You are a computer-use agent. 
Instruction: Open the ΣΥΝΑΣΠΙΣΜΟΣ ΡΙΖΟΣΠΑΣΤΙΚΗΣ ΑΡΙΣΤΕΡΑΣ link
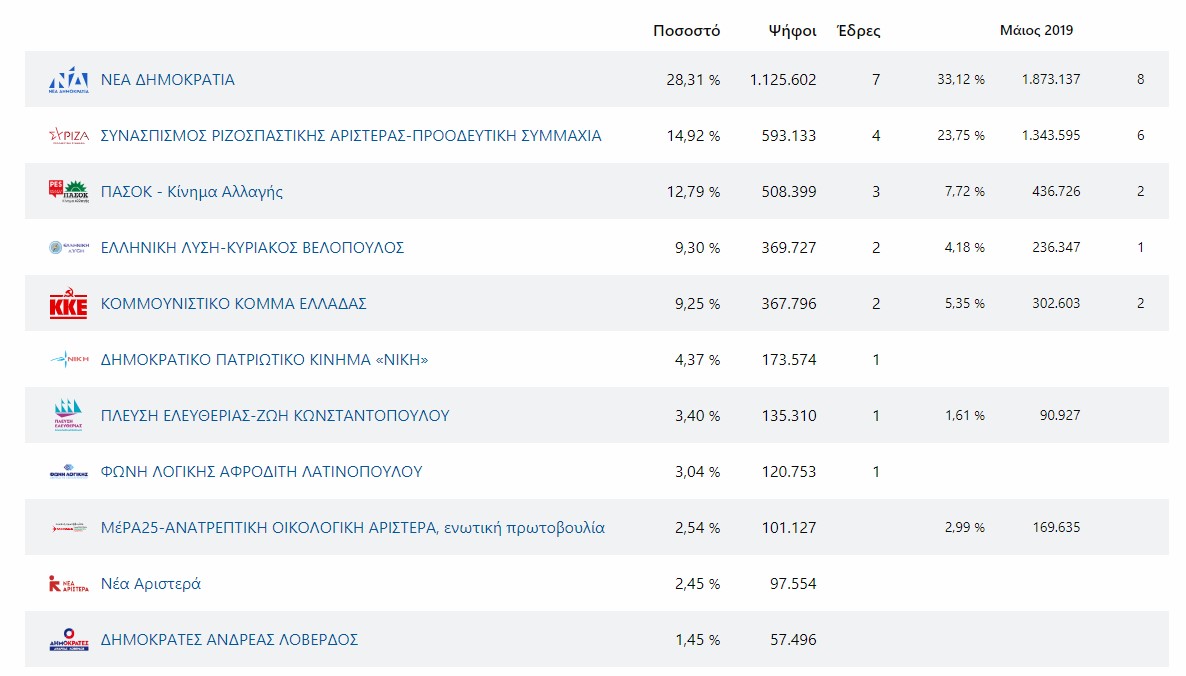pos(351,136)
